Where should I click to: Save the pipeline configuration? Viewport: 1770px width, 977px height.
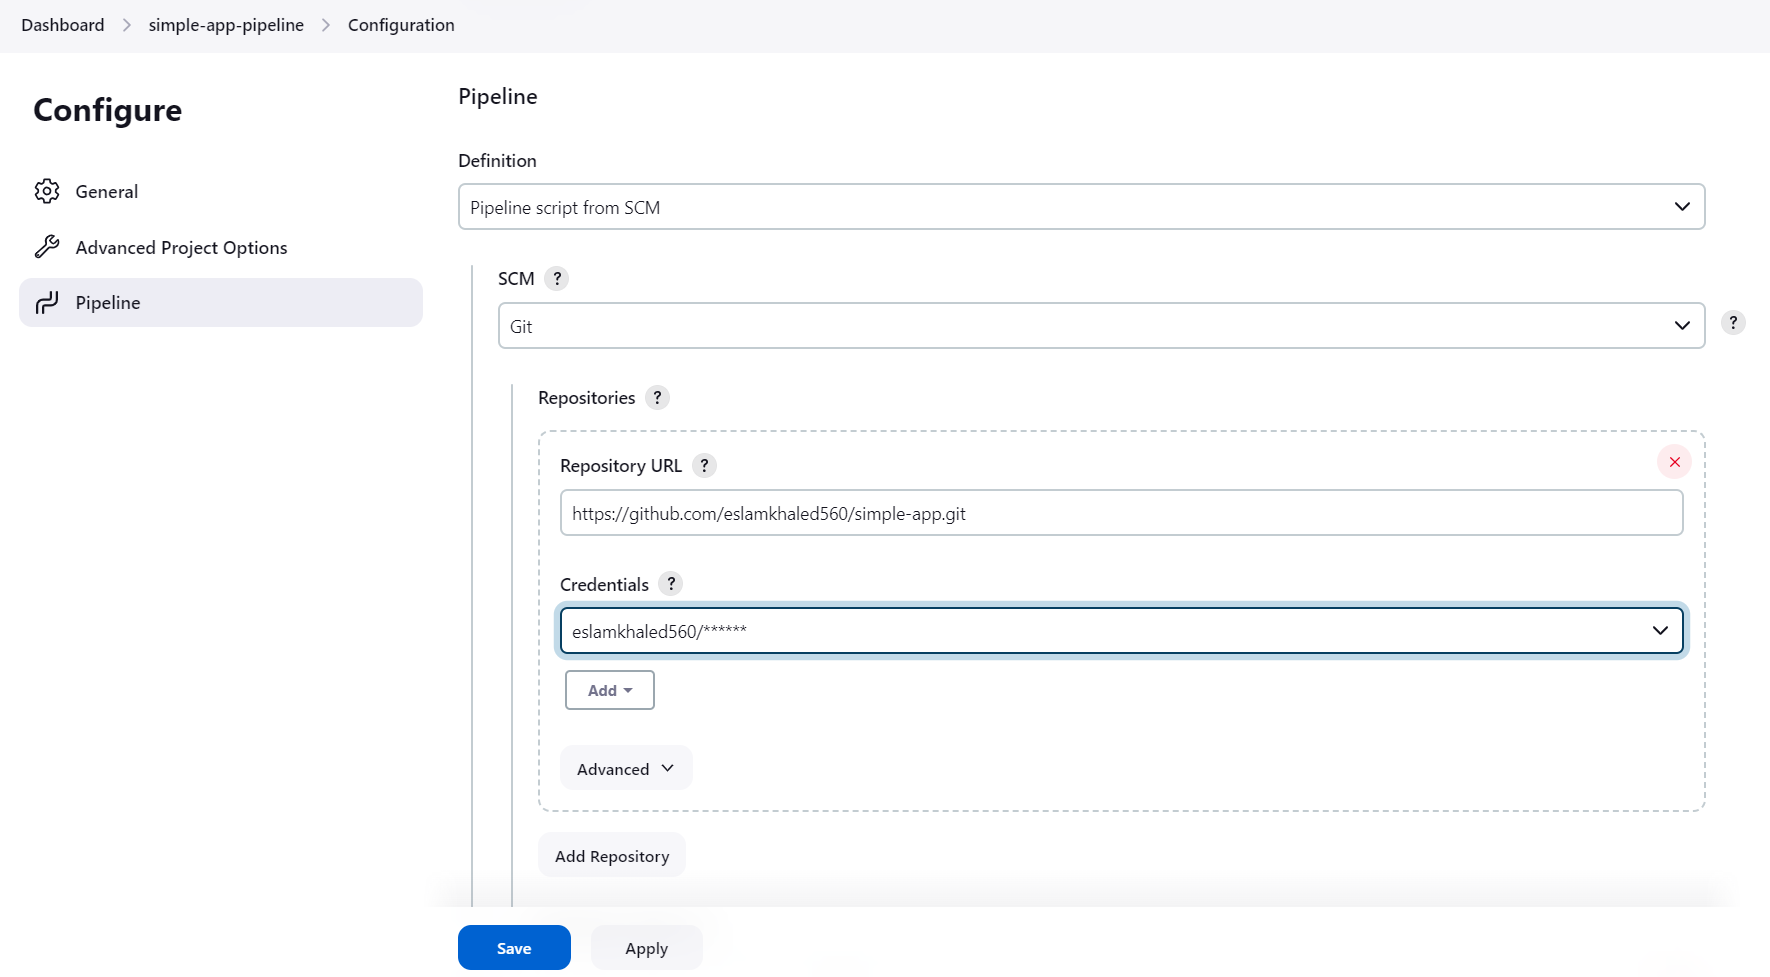click(x=514, y=947)
